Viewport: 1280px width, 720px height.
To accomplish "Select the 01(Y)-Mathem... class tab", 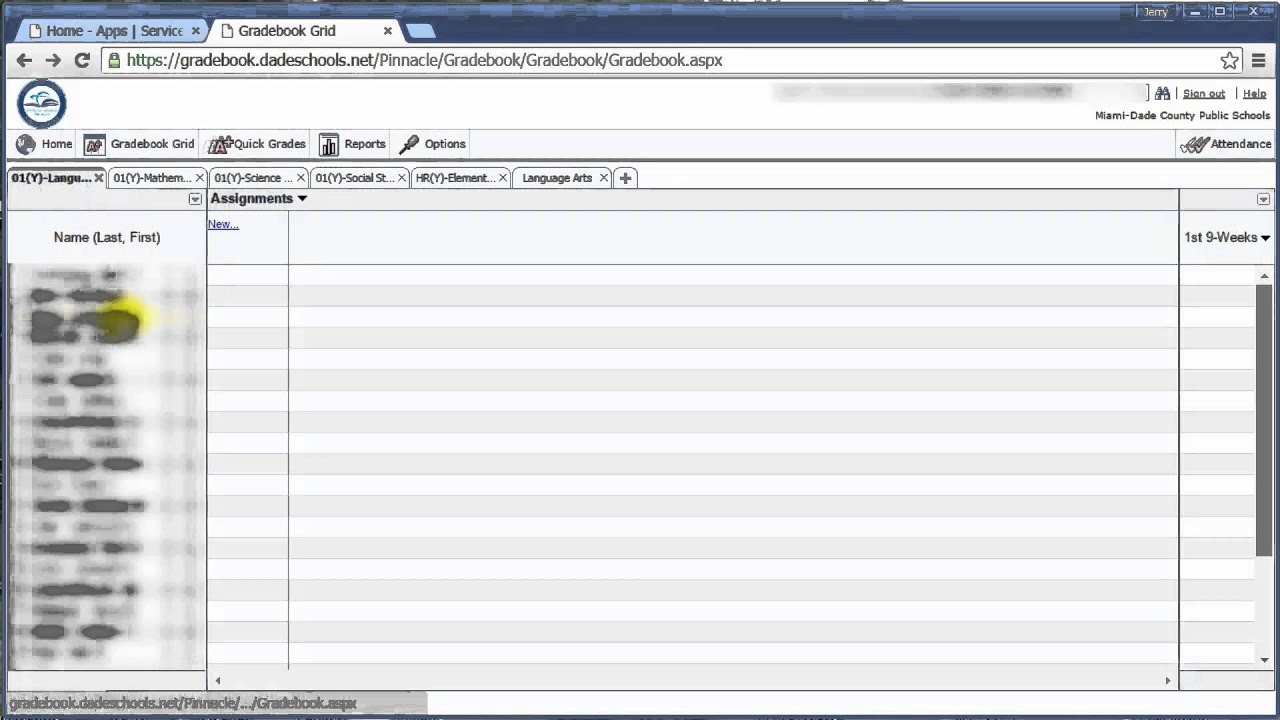I will coord(152,178).
